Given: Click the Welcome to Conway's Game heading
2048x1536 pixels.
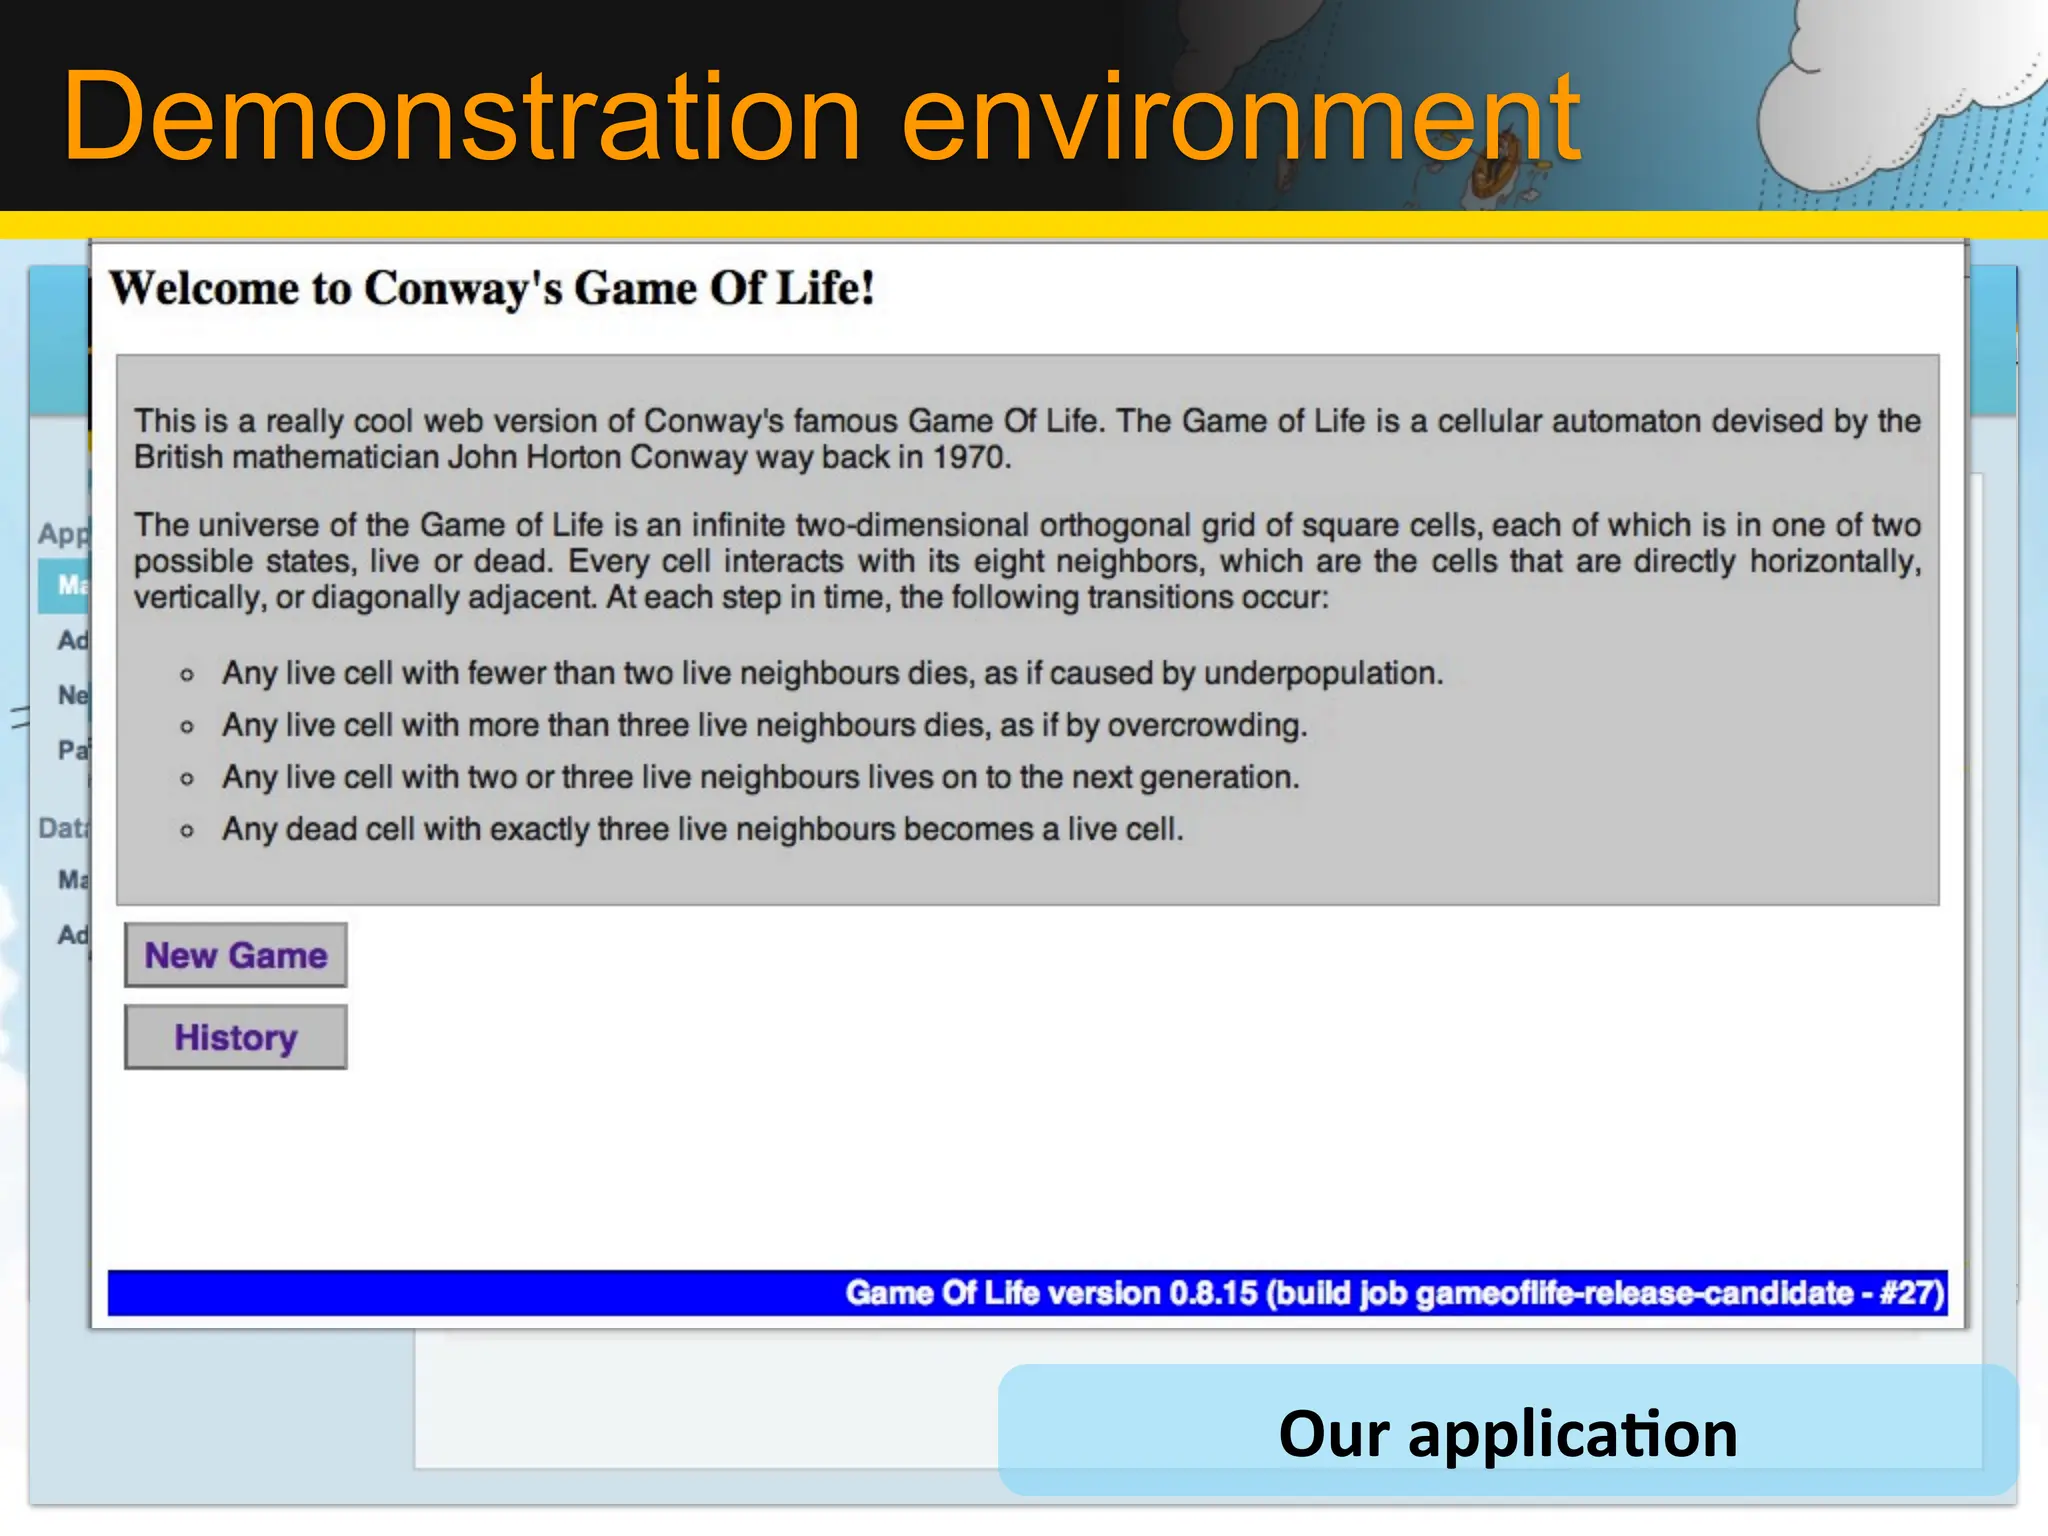Looking at the screenshot, I should point(492,289).
